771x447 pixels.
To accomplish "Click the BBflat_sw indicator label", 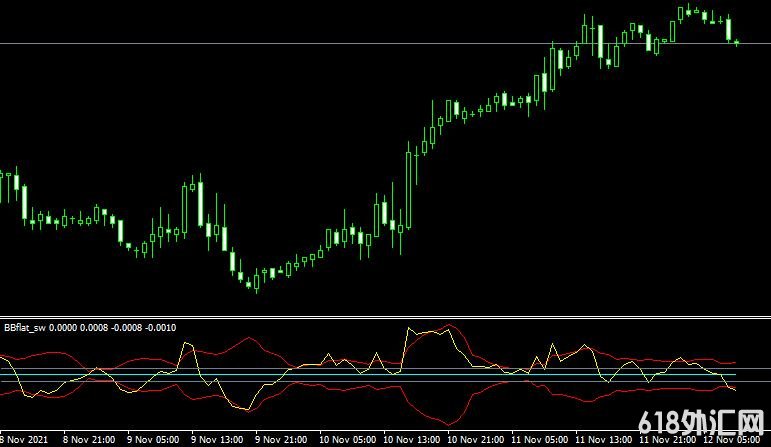I will click(90, 328).
